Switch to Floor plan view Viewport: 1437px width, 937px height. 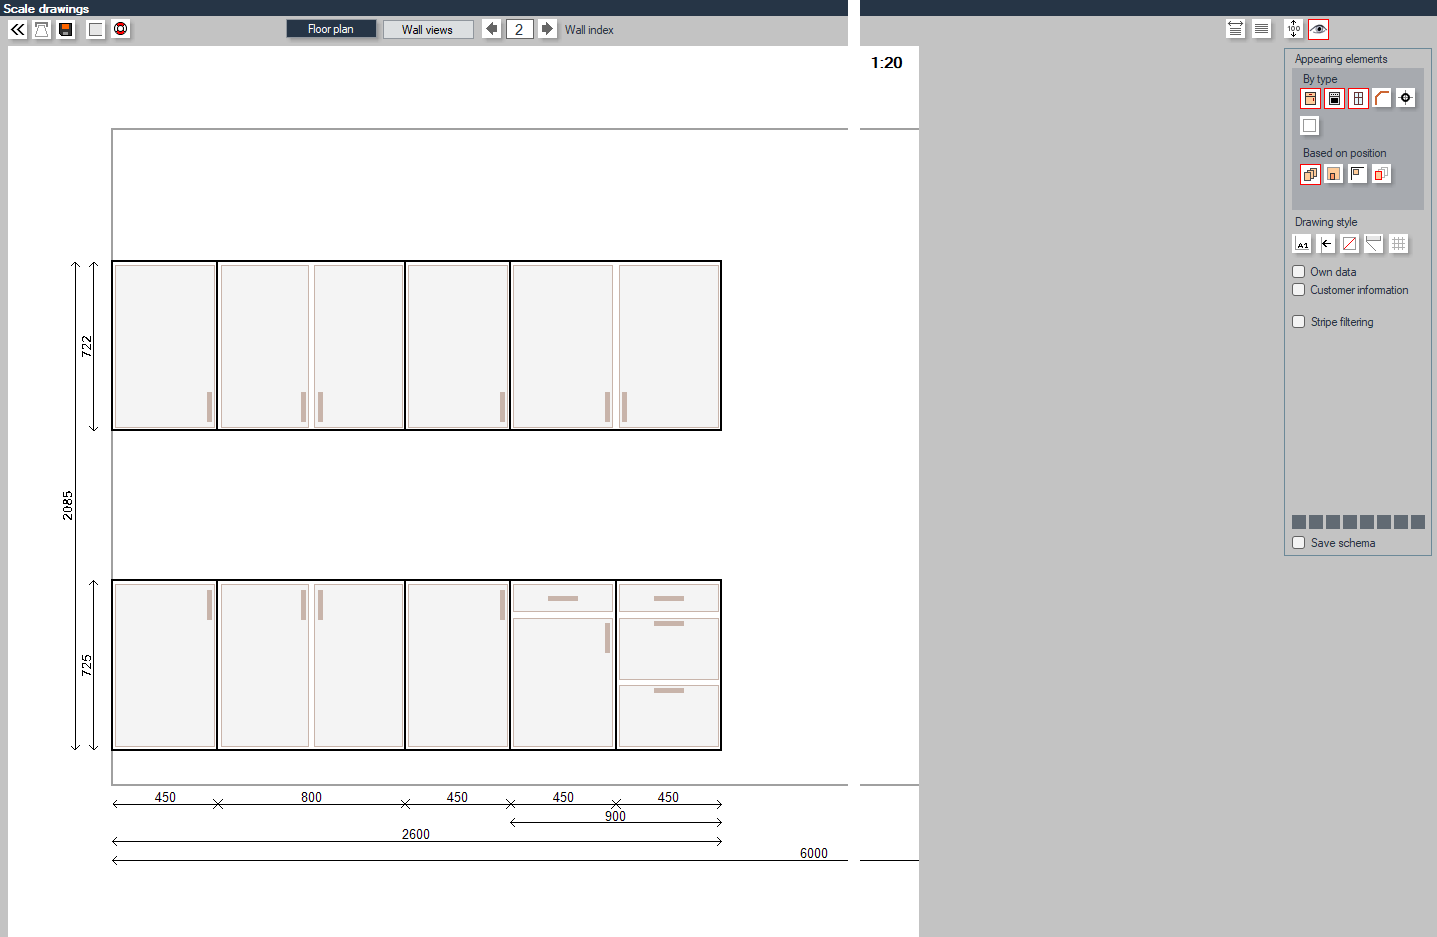point(331,29)
